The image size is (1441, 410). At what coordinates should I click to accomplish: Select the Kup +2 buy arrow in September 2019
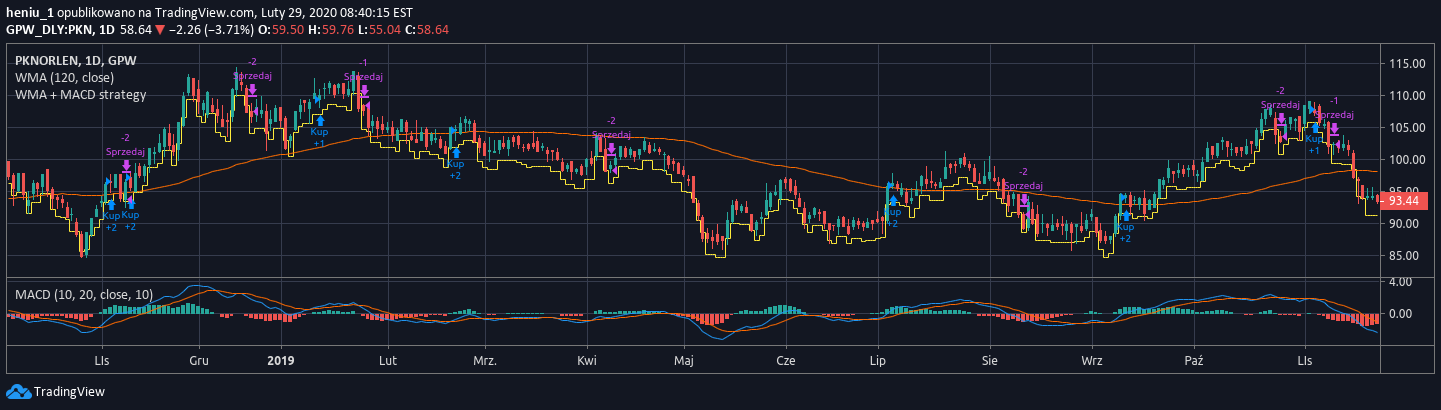pyautogui.click(x=1126, y=215)
